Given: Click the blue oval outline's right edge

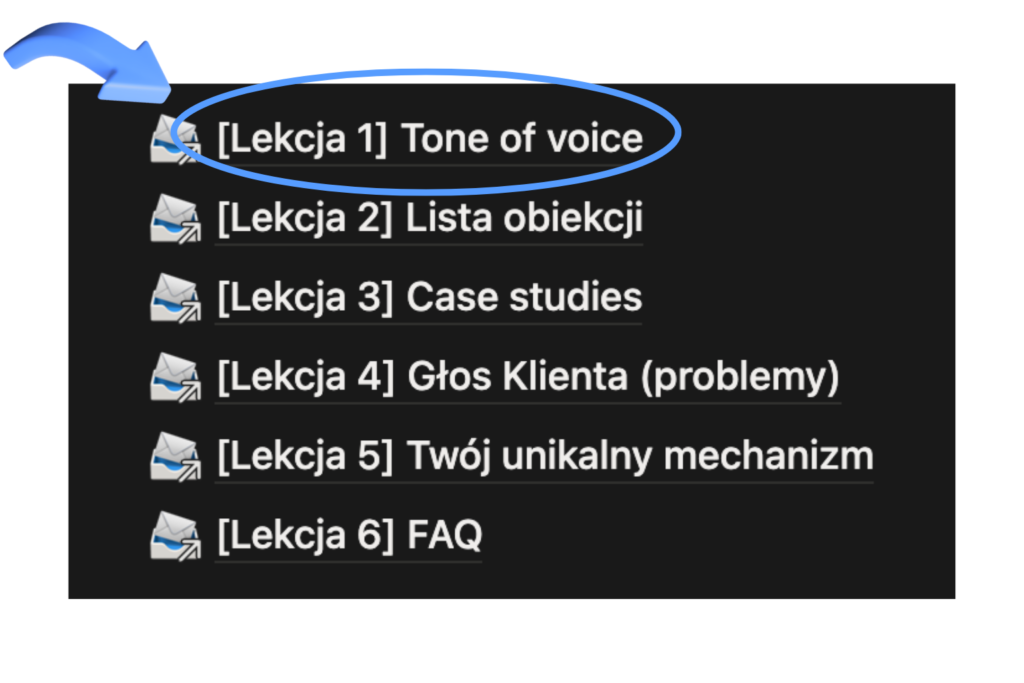Looking at the screenshot, I should tap(678, 131).
